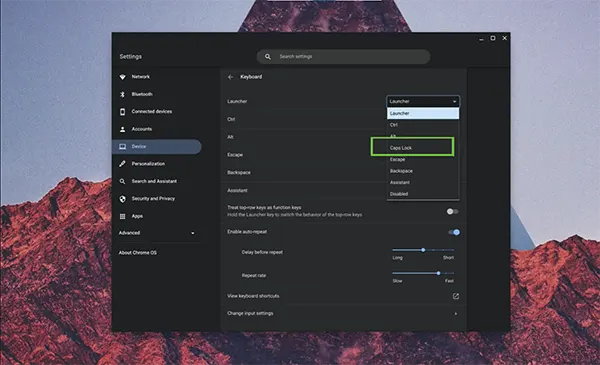Open the Network settings section

[x=141, y=77]
